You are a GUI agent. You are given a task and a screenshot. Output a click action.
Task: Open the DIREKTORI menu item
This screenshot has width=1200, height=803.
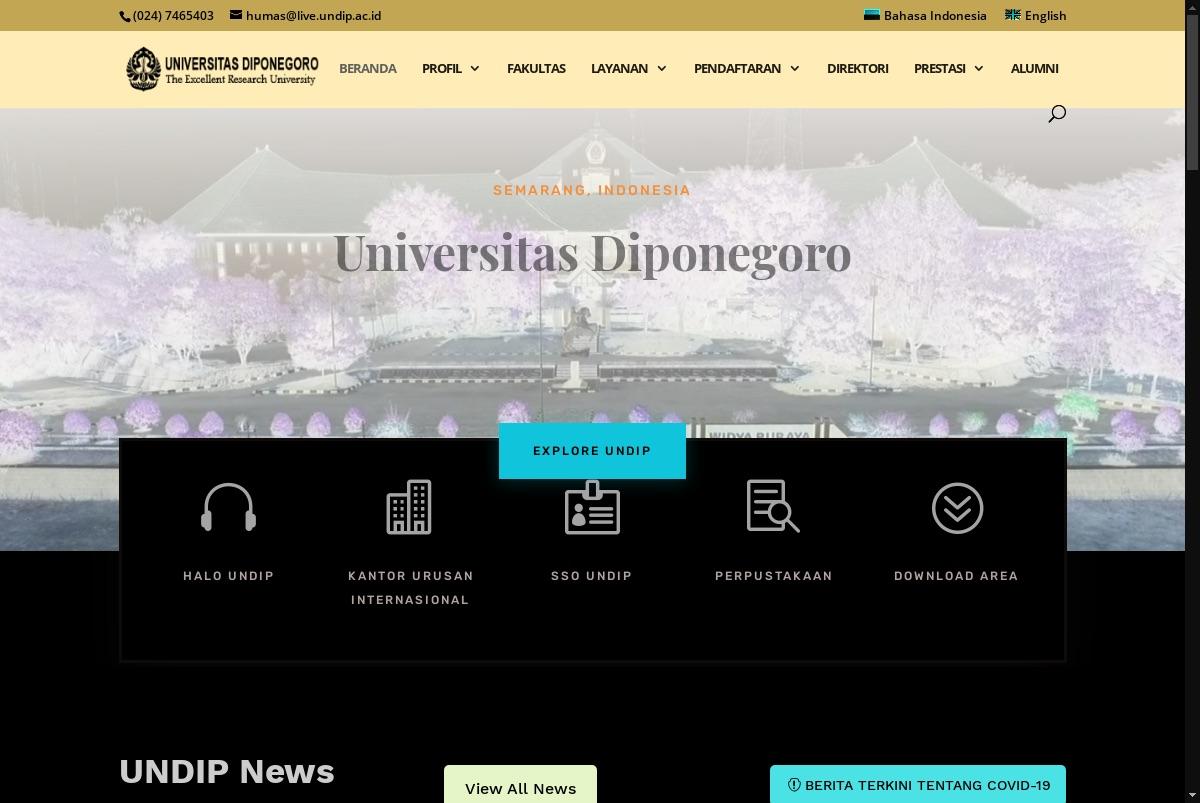pos(858,68)
